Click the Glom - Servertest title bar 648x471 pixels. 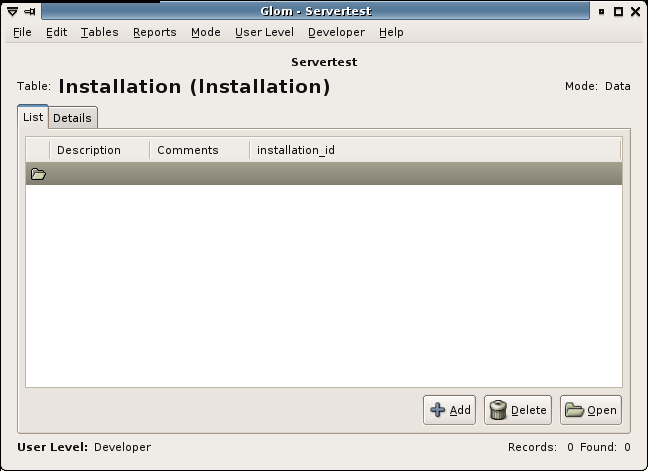[x=316, y=11]
